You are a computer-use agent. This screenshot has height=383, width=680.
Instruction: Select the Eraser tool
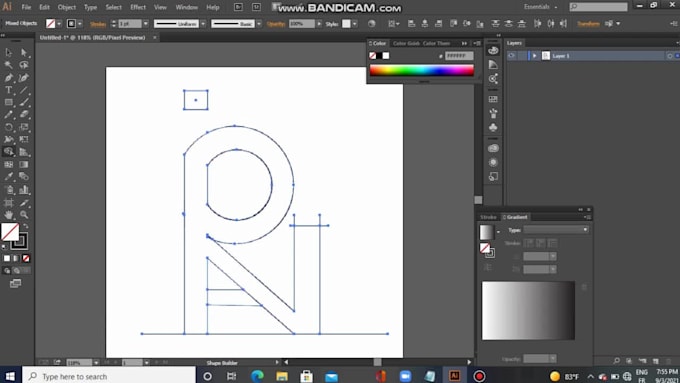point(24,115)
